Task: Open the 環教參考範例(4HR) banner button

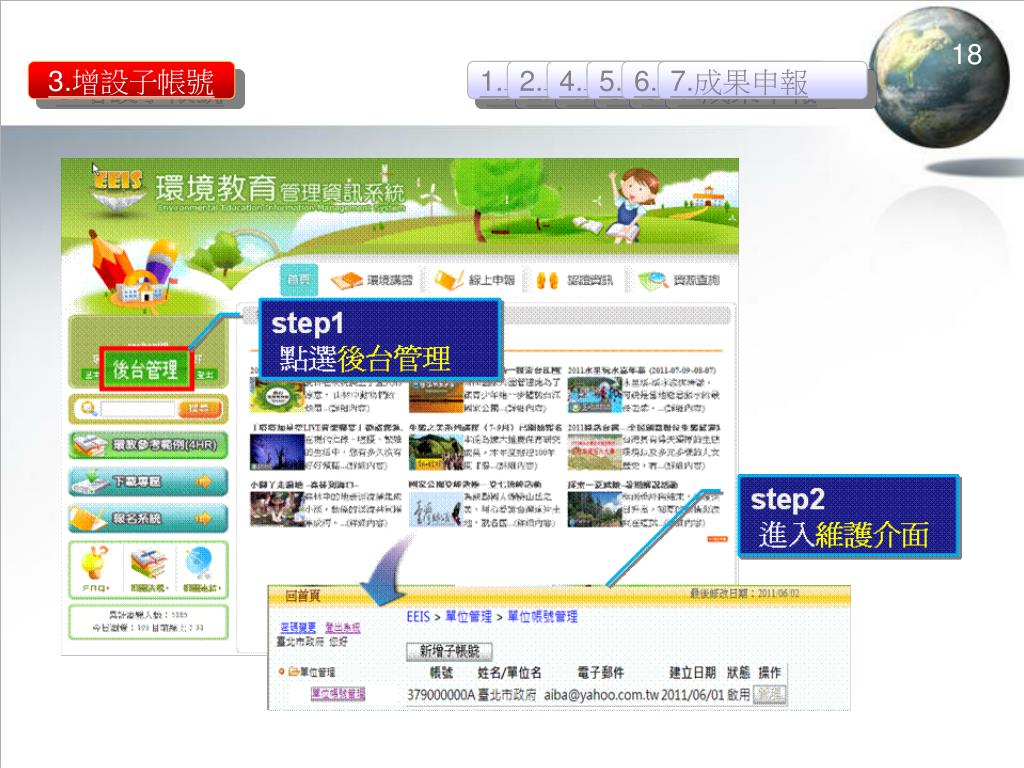Action: (148, 445)
